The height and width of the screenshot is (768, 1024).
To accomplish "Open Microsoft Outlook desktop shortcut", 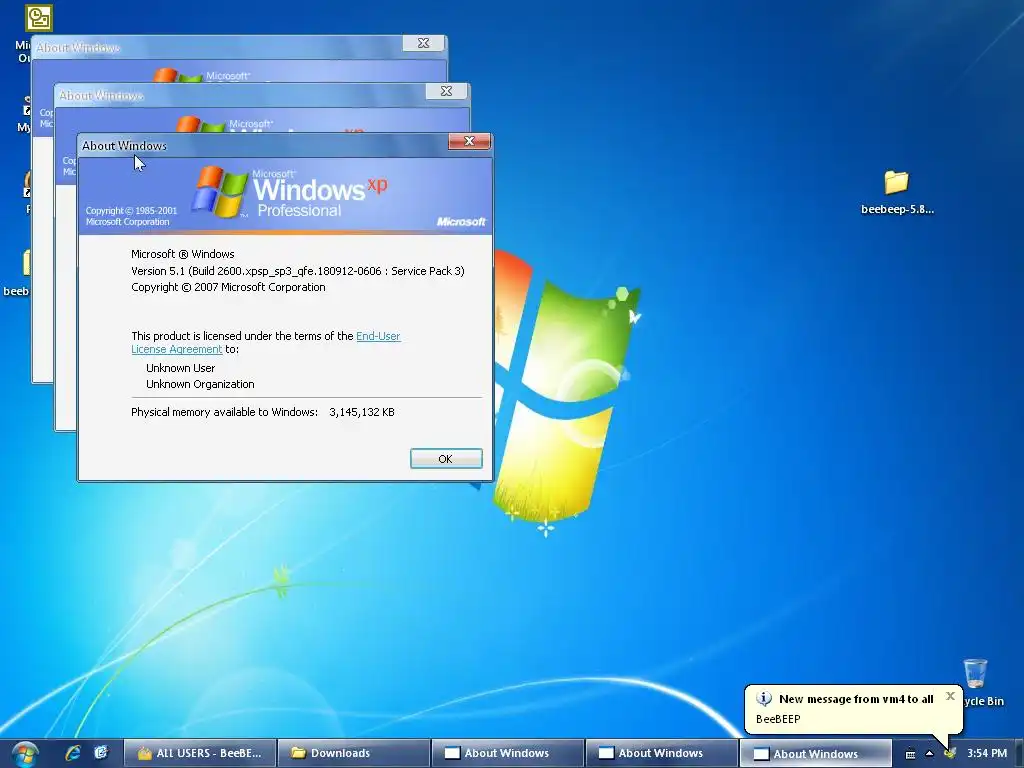I will (38, 17).
